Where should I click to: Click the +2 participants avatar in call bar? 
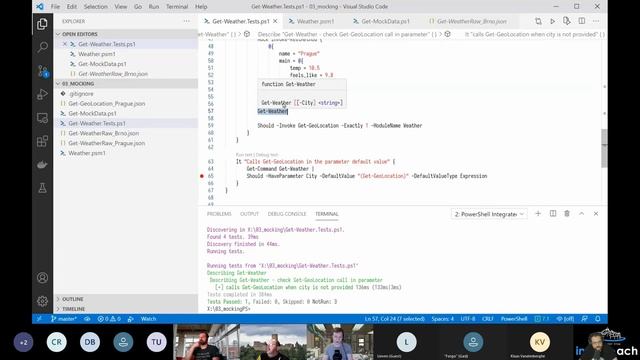click(x=23, y=342)
